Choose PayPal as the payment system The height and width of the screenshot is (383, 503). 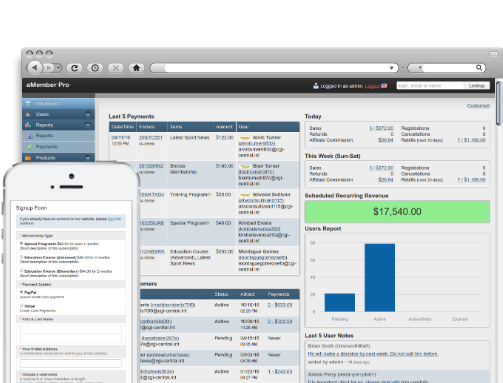coord(21,292)
